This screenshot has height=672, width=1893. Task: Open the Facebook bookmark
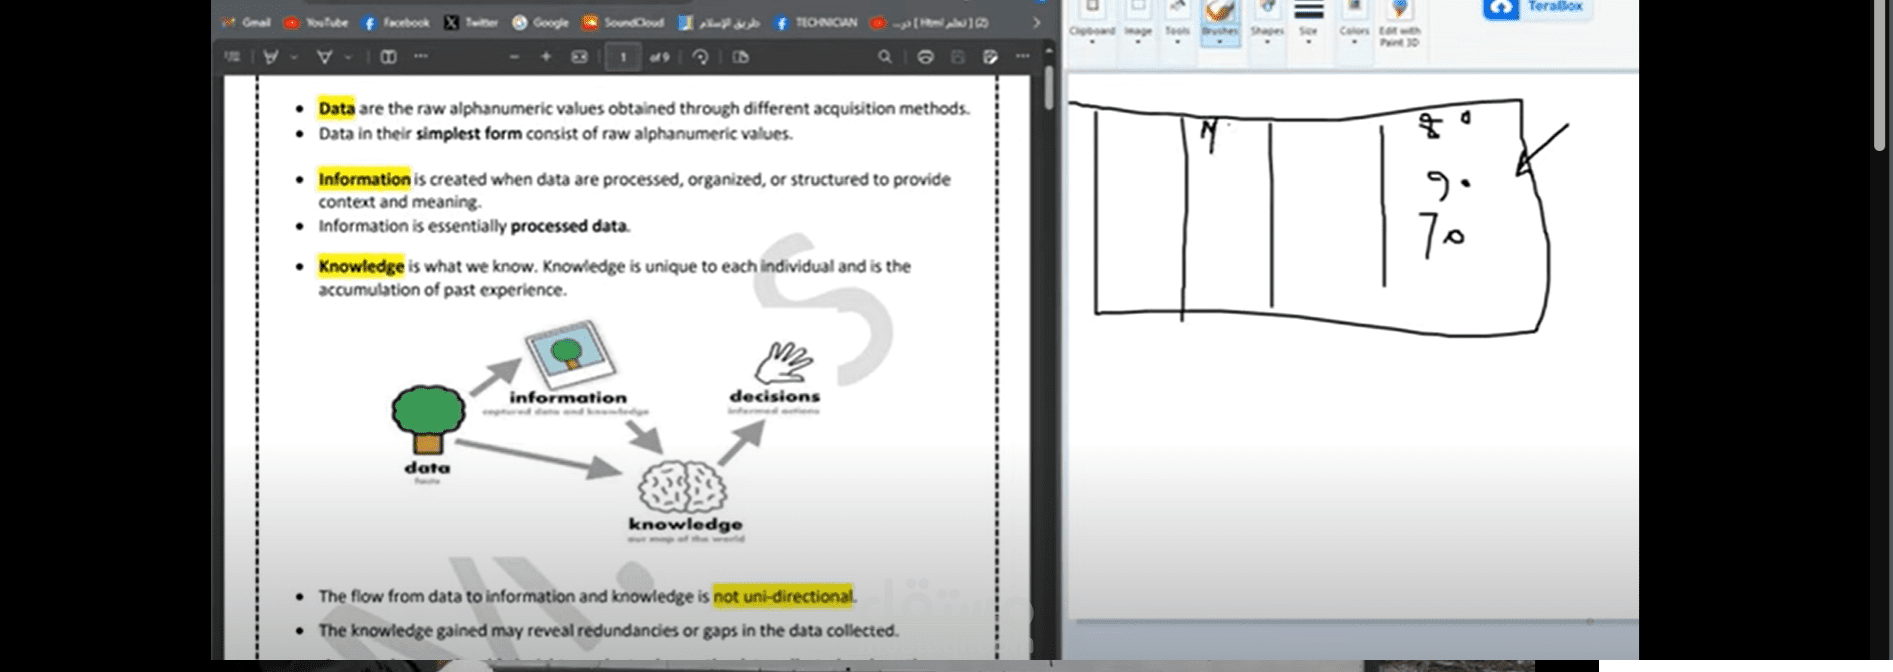pos(395,22)
